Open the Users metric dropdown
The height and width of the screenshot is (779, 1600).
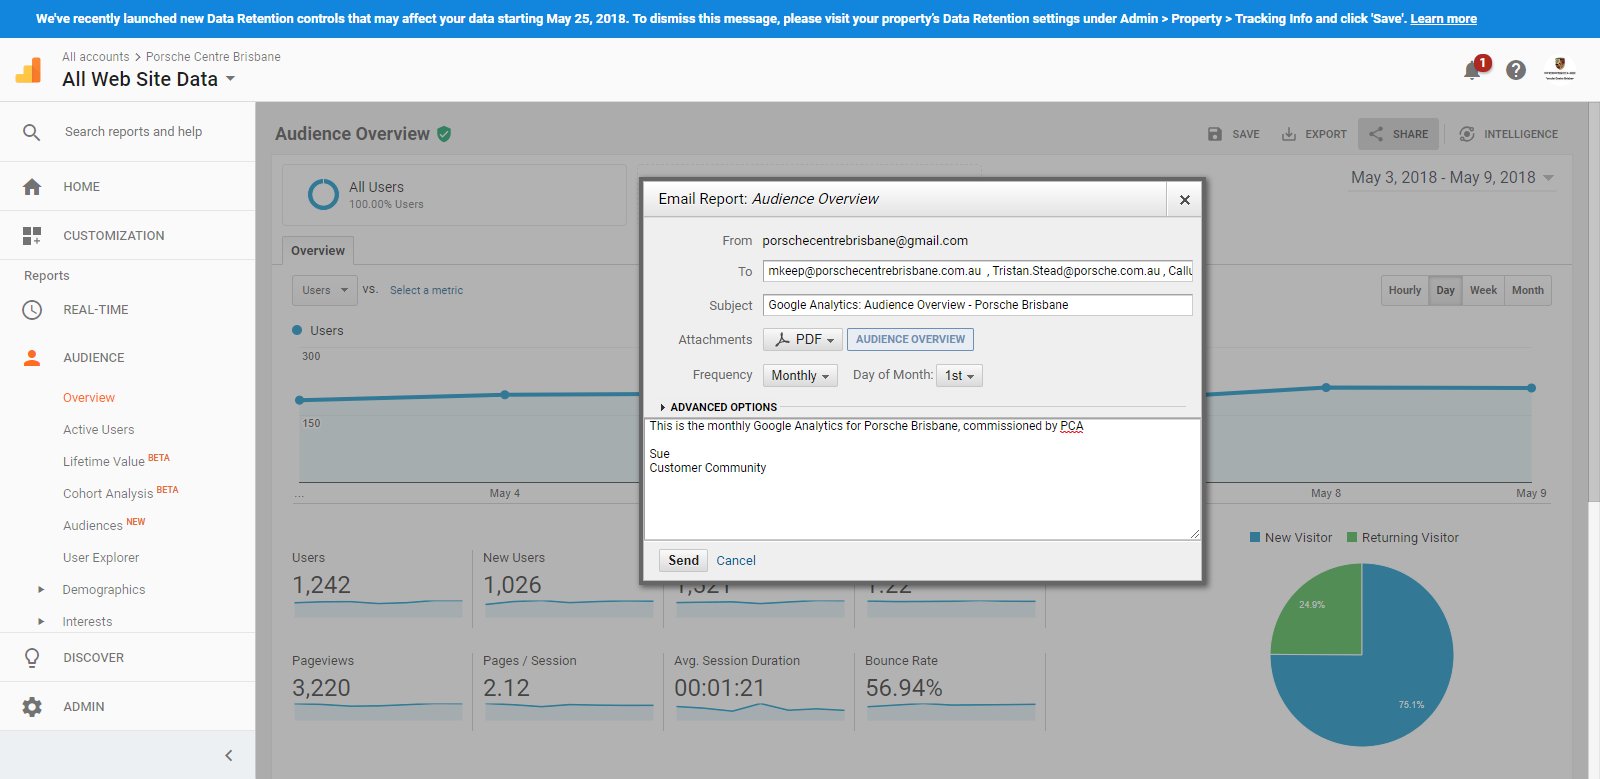click(x=325, y=291)
